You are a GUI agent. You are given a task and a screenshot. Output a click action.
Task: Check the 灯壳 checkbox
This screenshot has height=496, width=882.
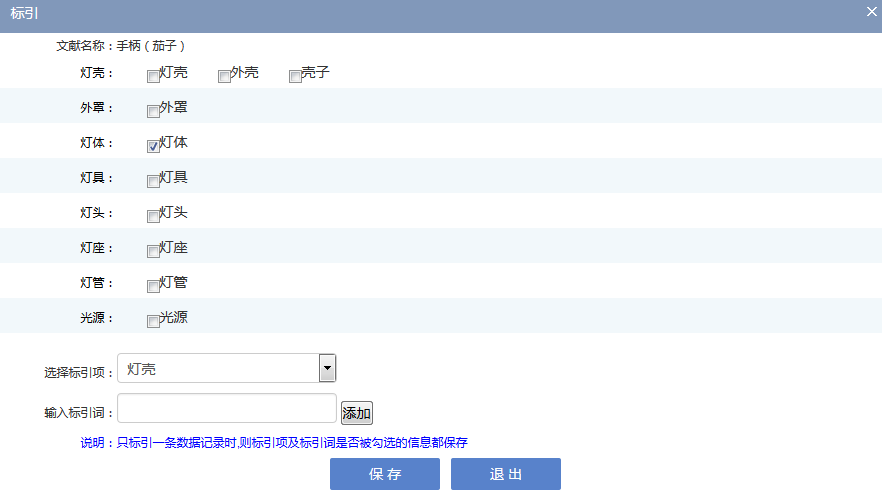(153, 76)
